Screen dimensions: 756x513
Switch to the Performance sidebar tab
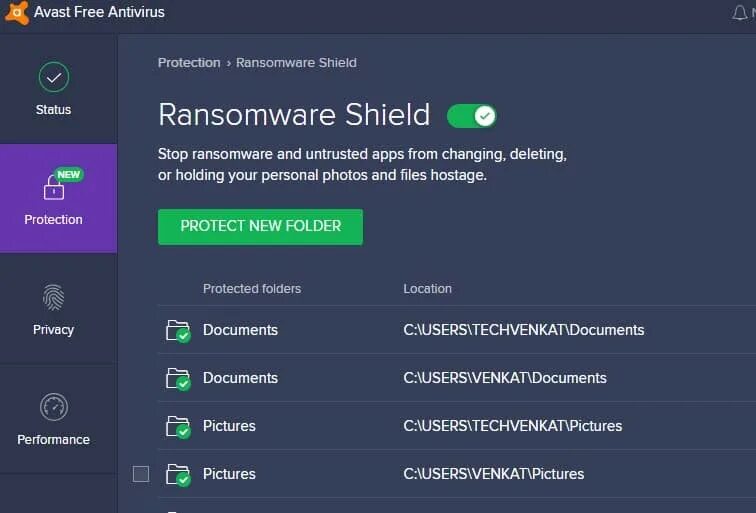tap(58, 418)
